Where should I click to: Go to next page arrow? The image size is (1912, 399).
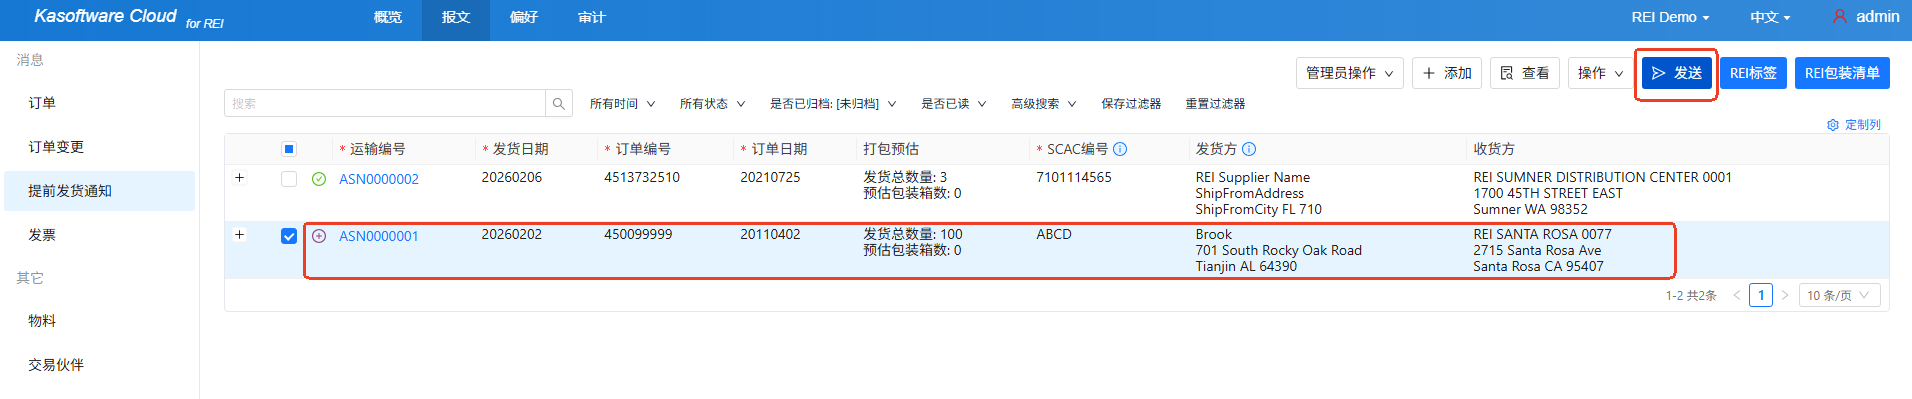[1785, 295]
